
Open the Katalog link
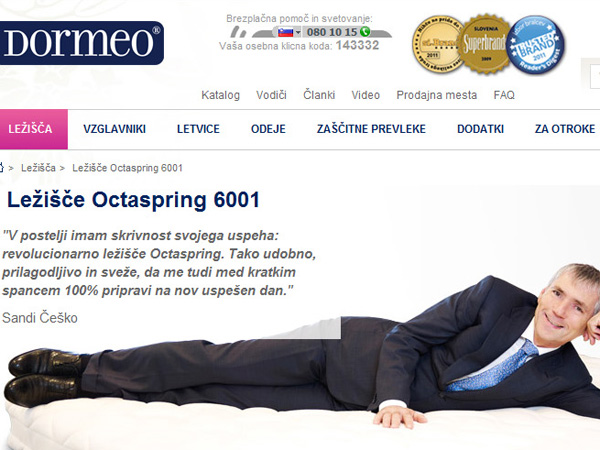click(220, 95)
